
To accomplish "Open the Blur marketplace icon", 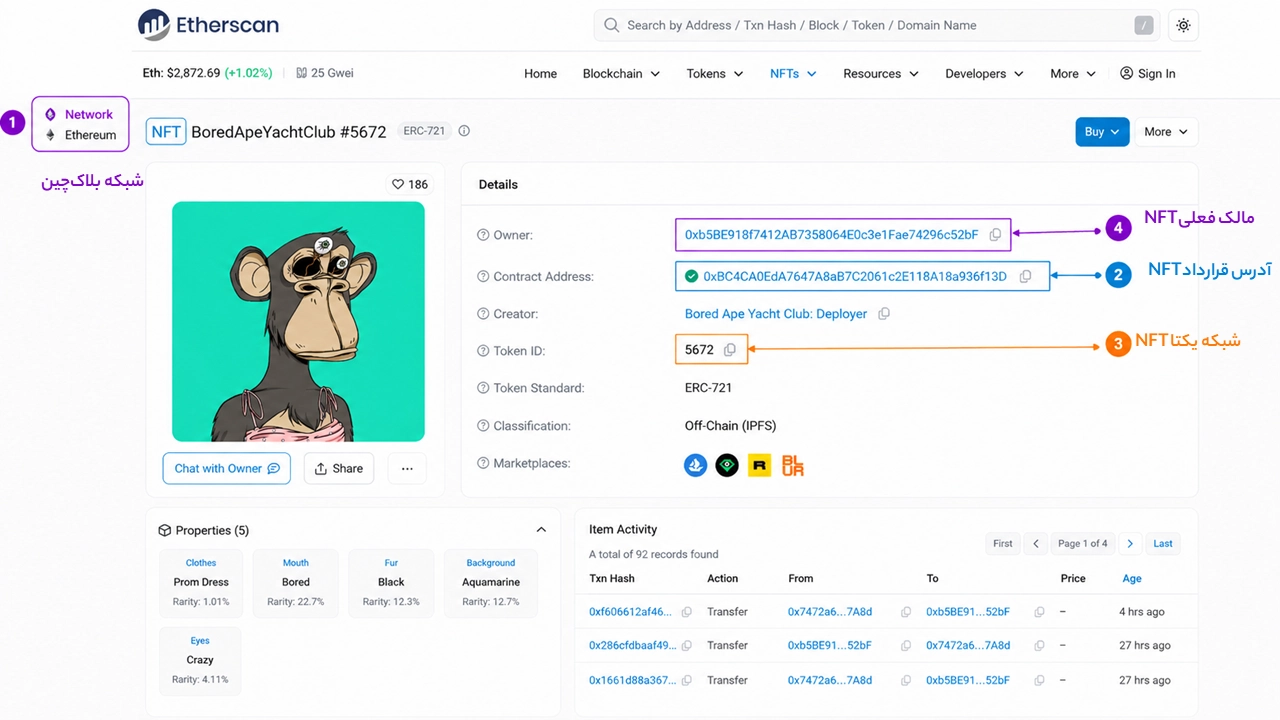I will coord(792,465).
